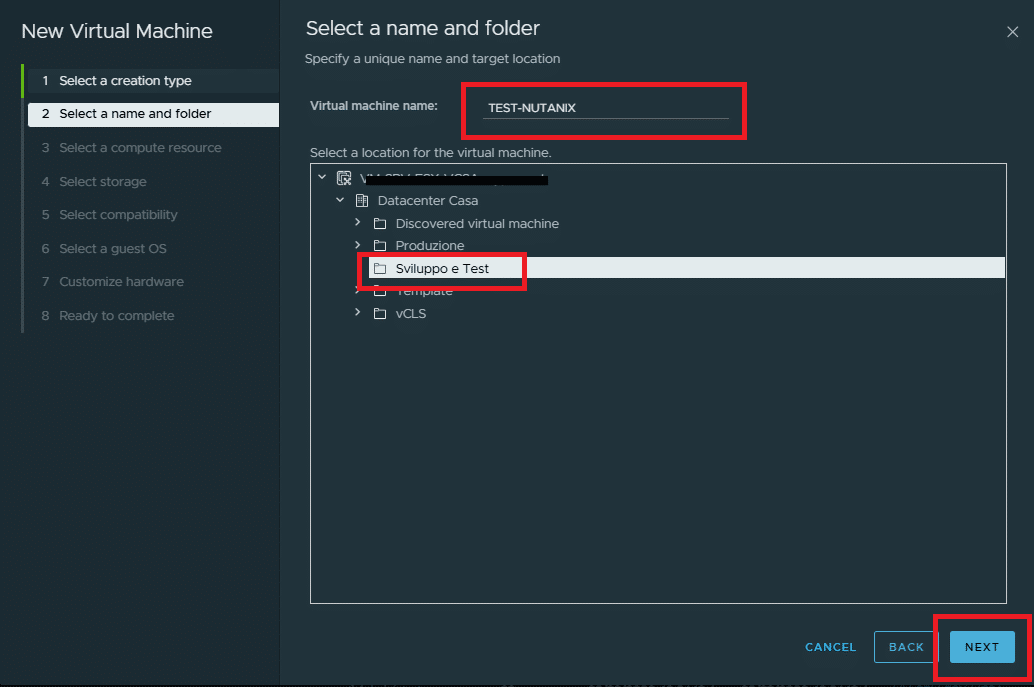Select the Produzione folder label
Image resolution: width=1034 pixels, height=687 pixels.
pyautogui.click(x=429, y=245)
